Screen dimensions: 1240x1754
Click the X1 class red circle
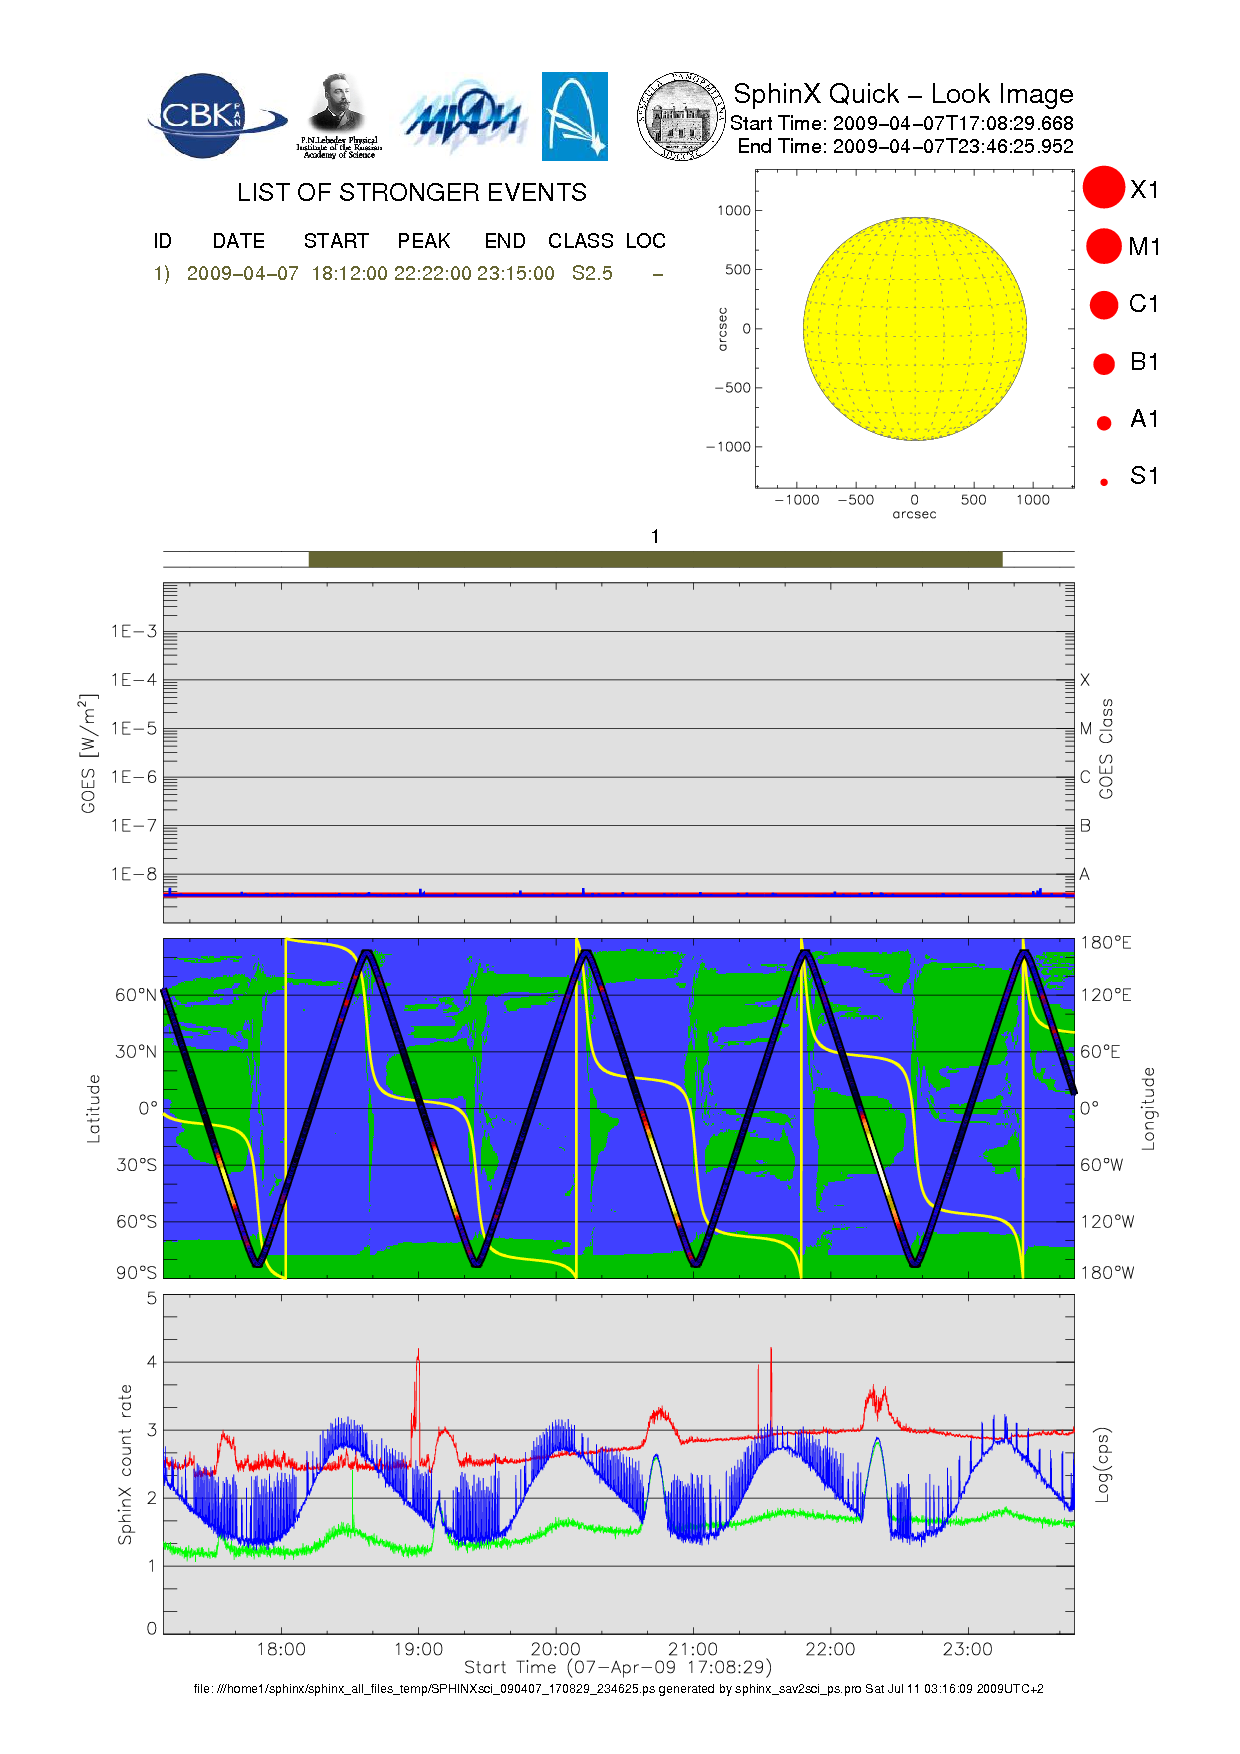(x=1104, y=188)
